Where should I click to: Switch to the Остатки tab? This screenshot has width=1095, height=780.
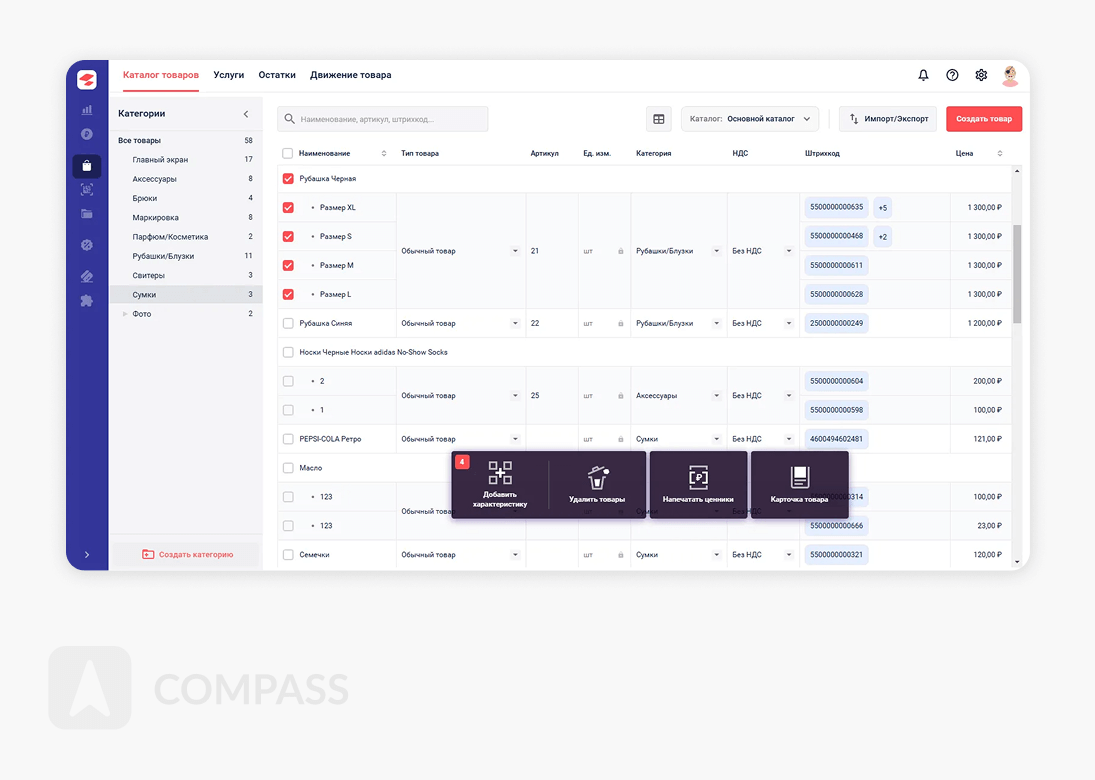[x=277, y=75]
